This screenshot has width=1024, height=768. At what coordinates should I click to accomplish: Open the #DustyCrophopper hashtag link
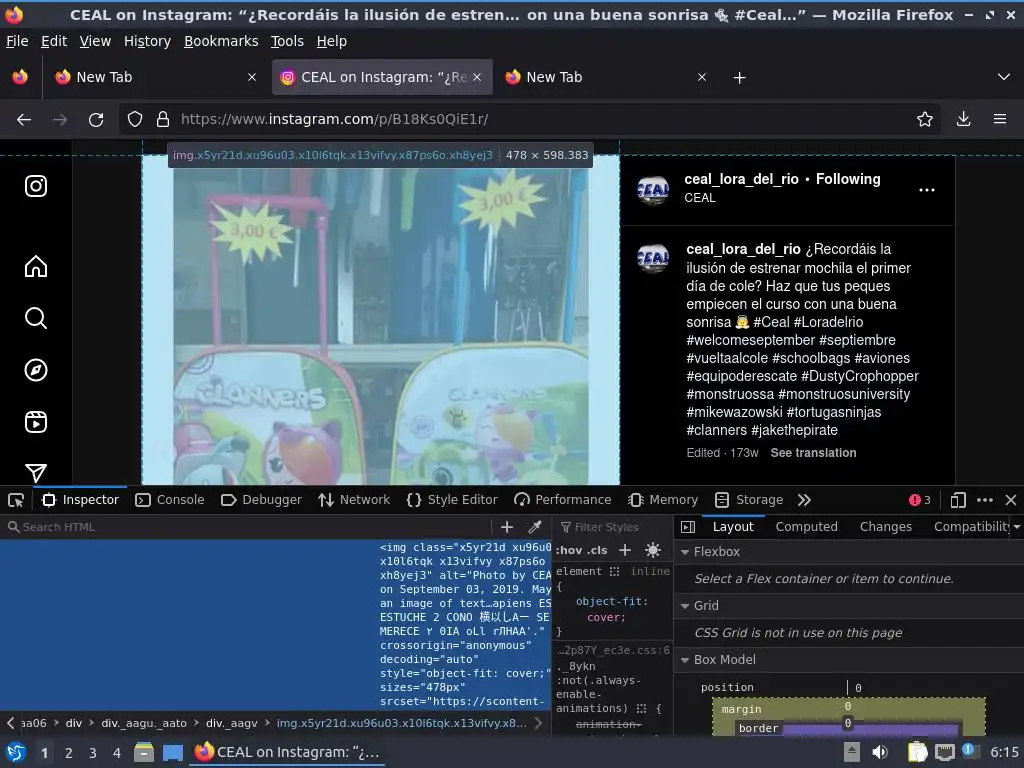tap(859, 376)
